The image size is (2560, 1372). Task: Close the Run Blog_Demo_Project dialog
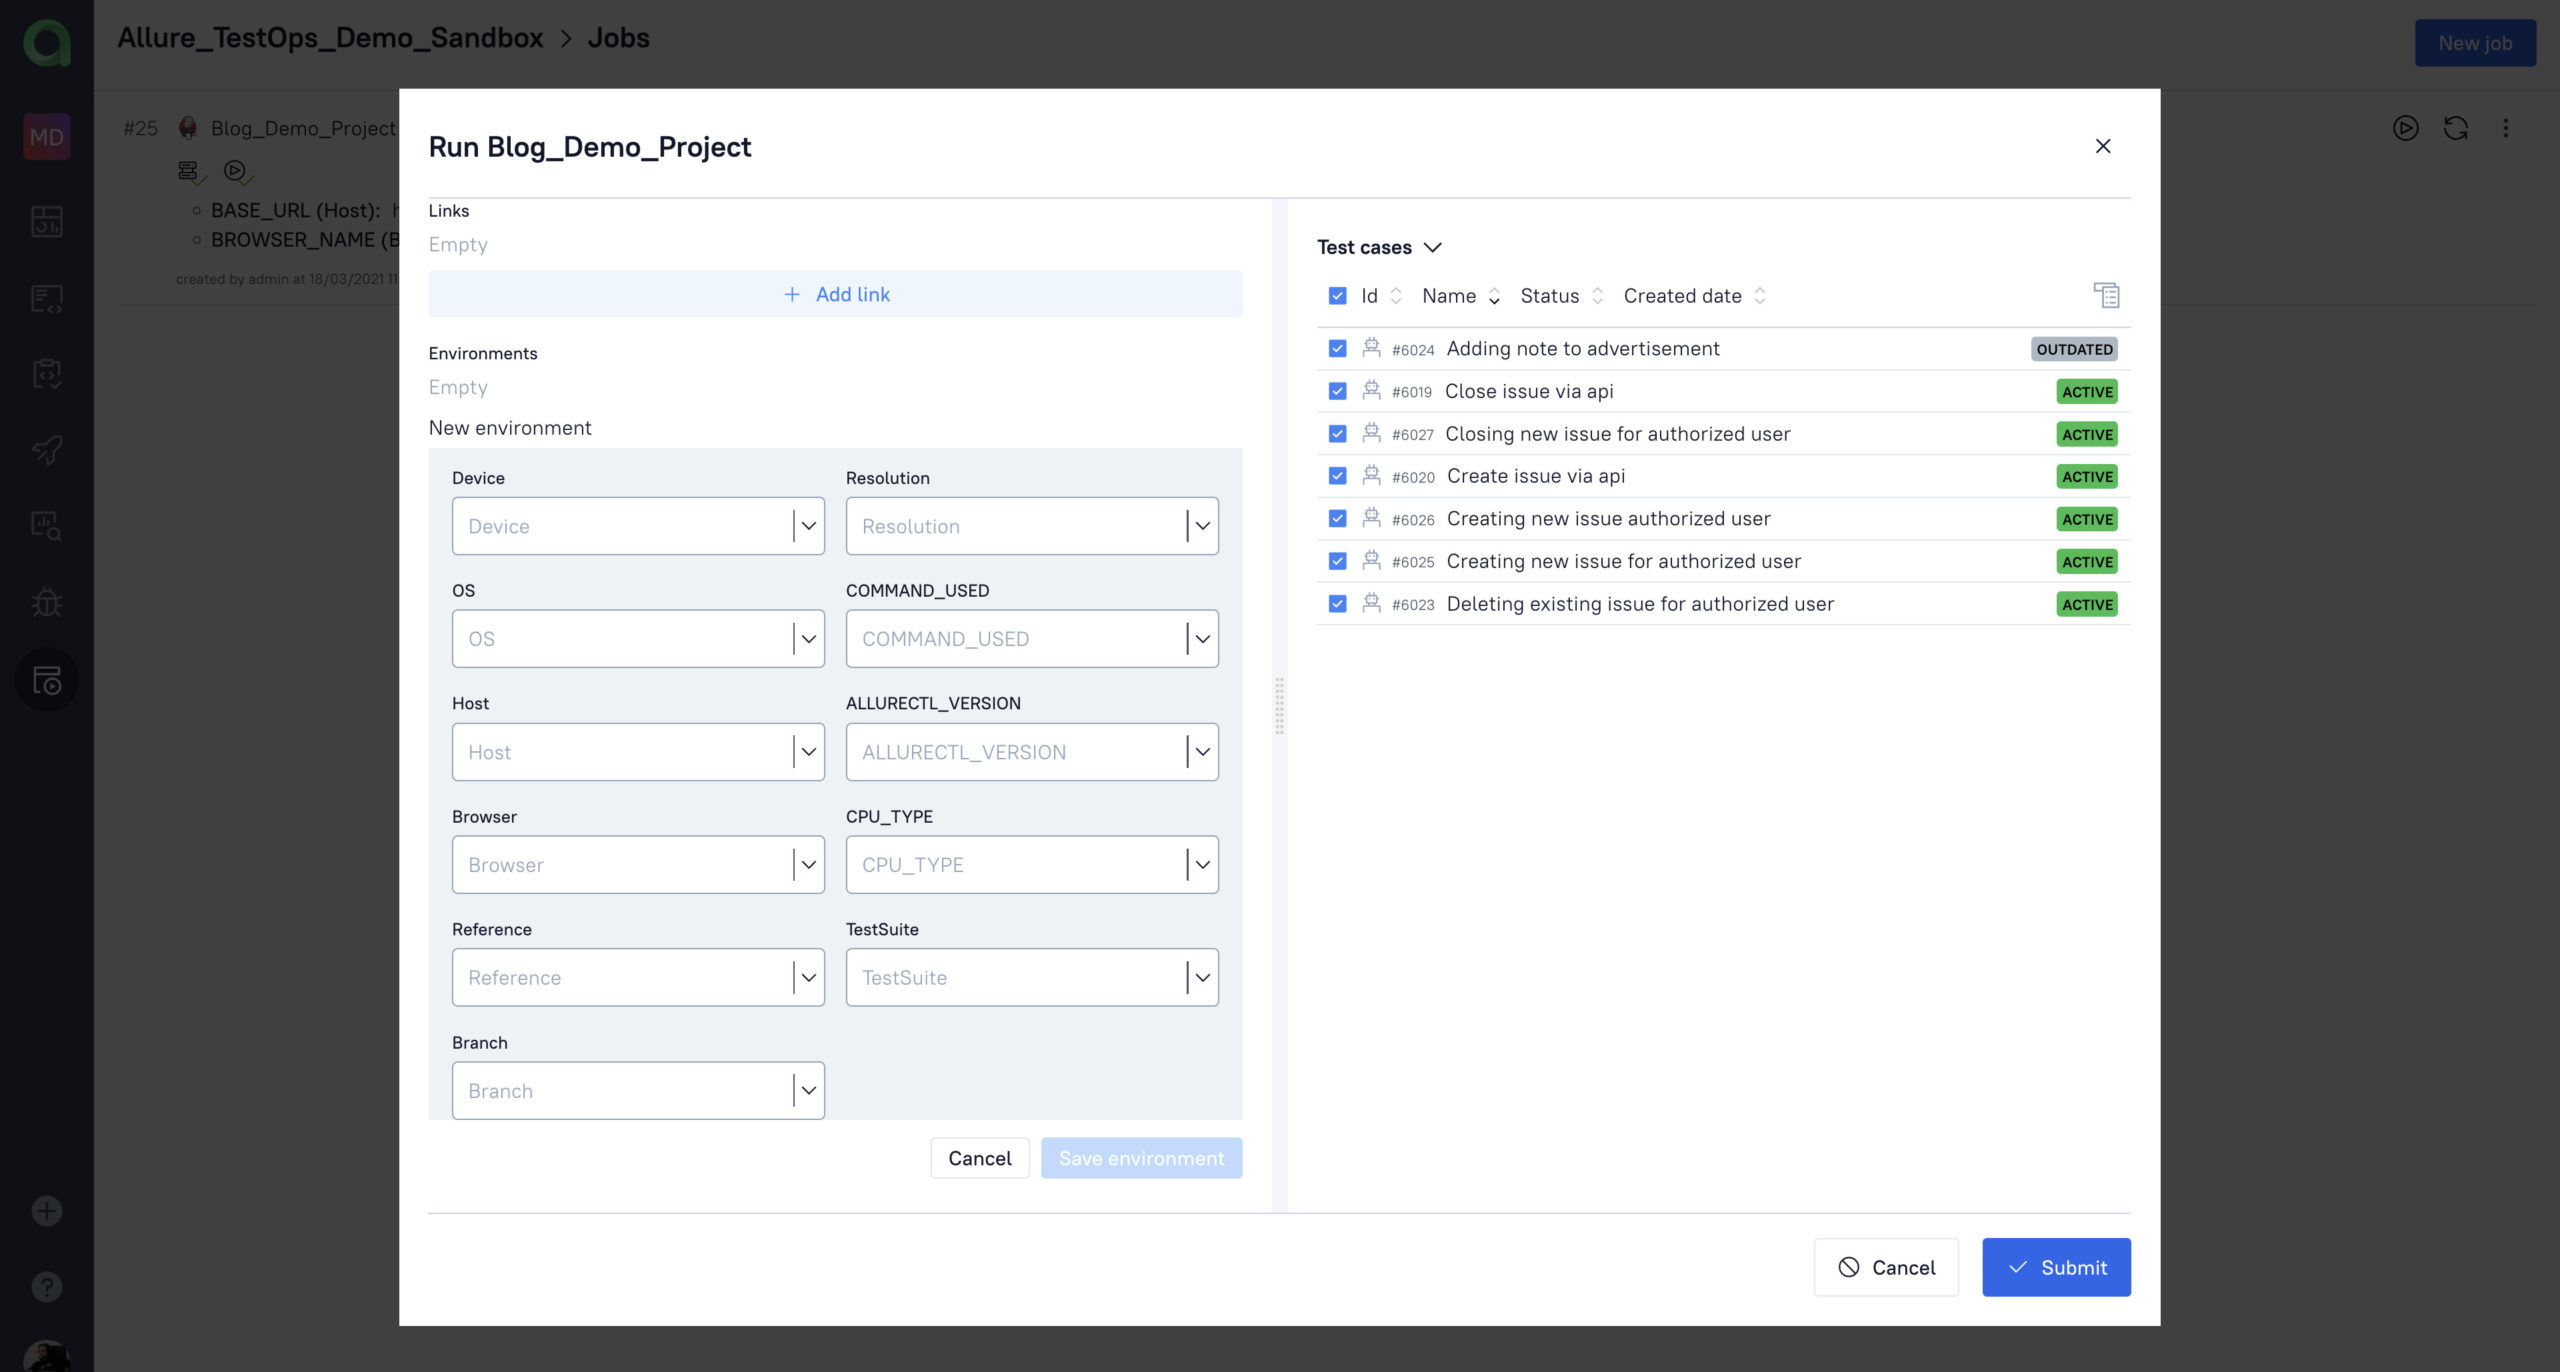click(x=2103, y=146)
